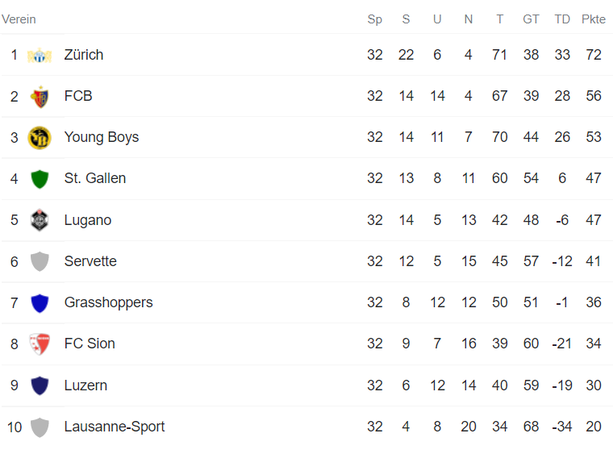Image resolution: width=613 pixels, height=450 pixels.
Task: Select the Servette table row
Action: click(306, 261)
